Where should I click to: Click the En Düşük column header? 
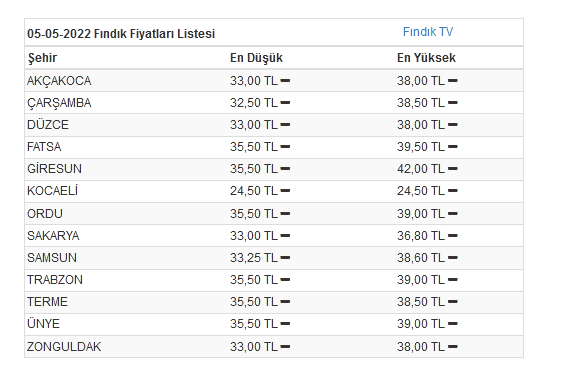point(256,58)
